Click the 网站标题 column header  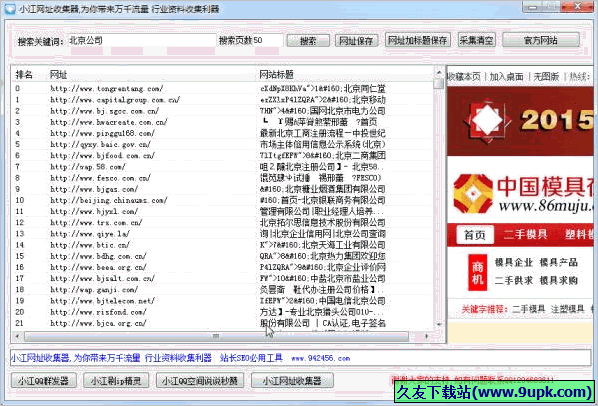[x=276, y=74]
